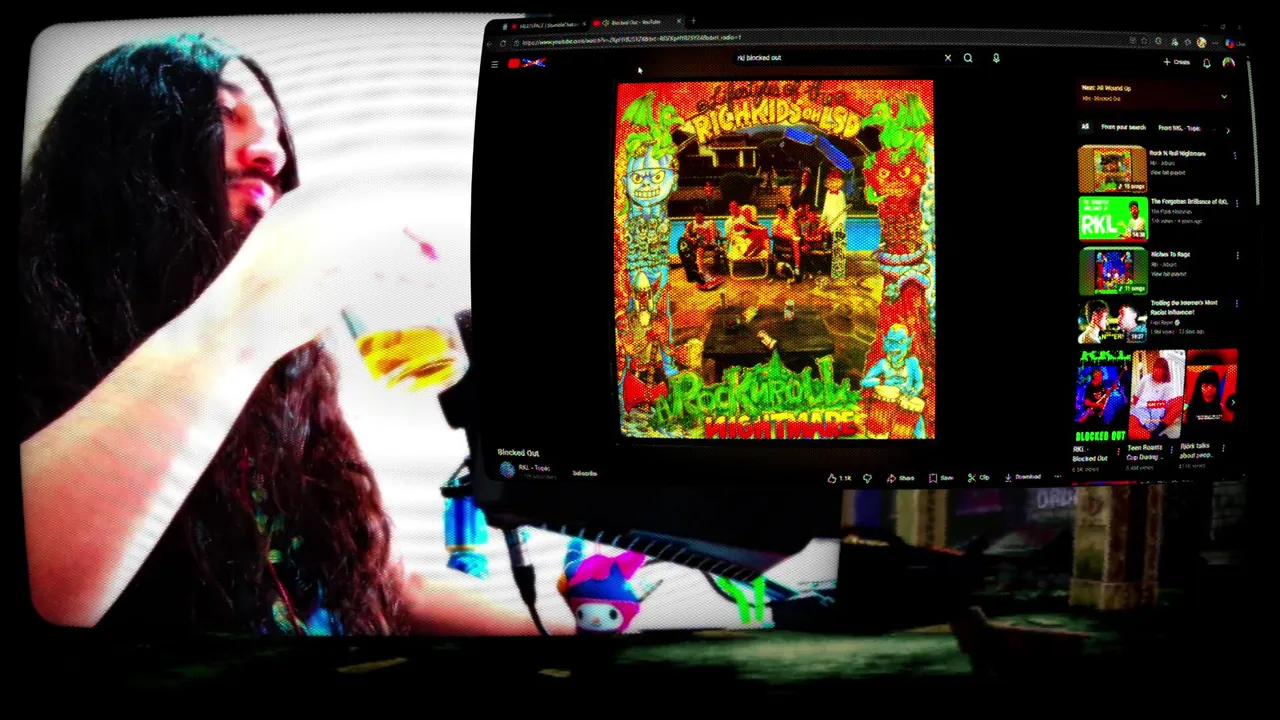This screenshot has width=1280, height=720.
Task: Expand the Next: All Wound Up mix panel
Action: point(1224,97)
